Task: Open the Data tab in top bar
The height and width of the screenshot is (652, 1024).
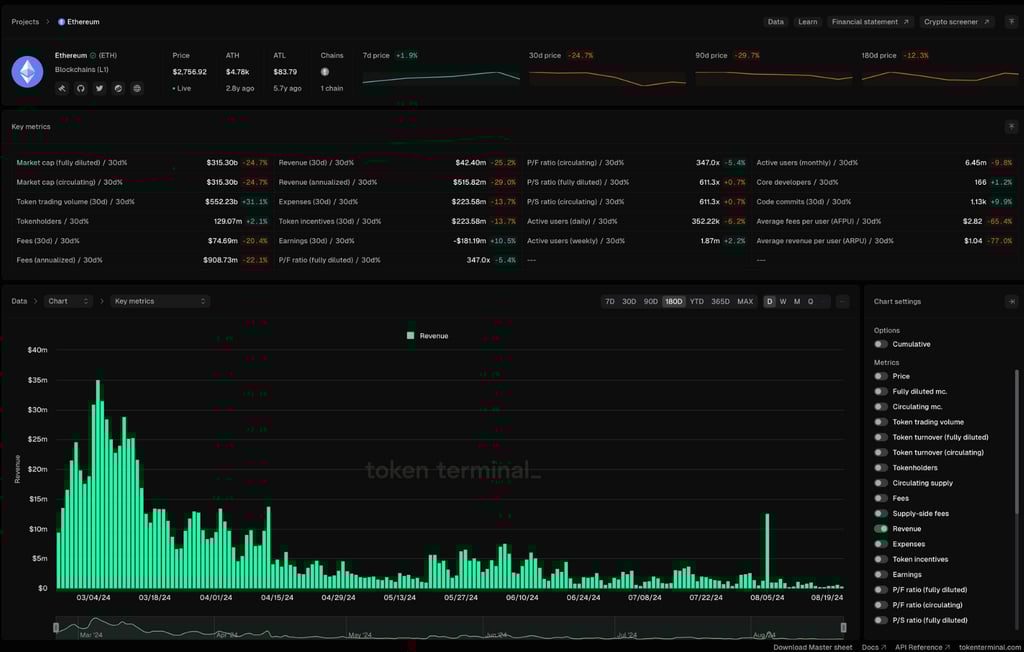Action: 776,22
